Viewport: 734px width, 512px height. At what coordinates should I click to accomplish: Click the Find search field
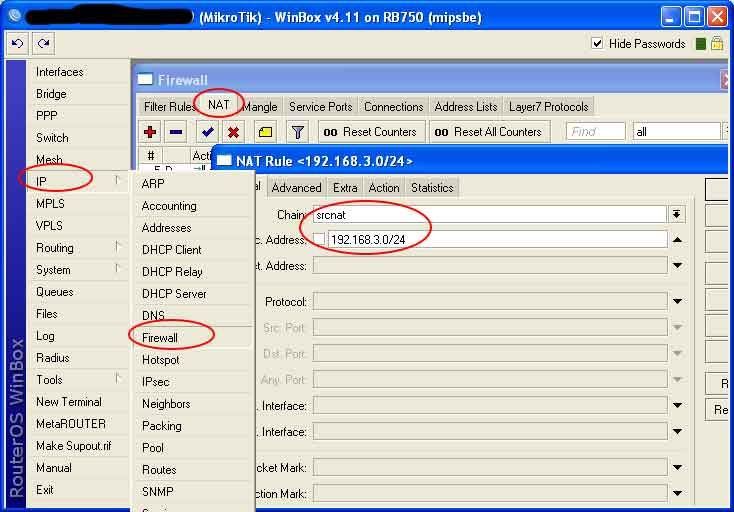[595, 132]
